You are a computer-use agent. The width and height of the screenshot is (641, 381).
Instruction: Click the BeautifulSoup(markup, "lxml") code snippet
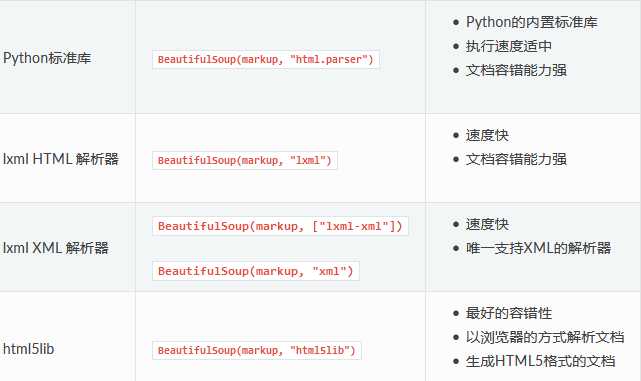pos(245,160)
